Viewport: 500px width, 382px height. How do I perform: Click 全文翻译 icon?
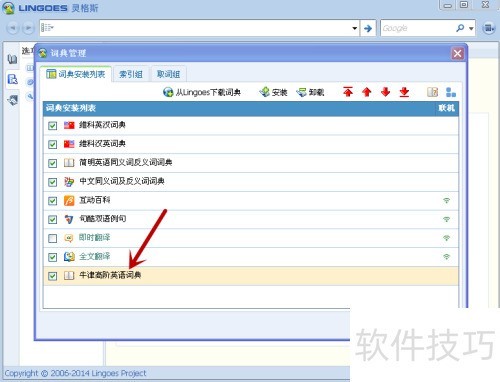tap(69, 257)
